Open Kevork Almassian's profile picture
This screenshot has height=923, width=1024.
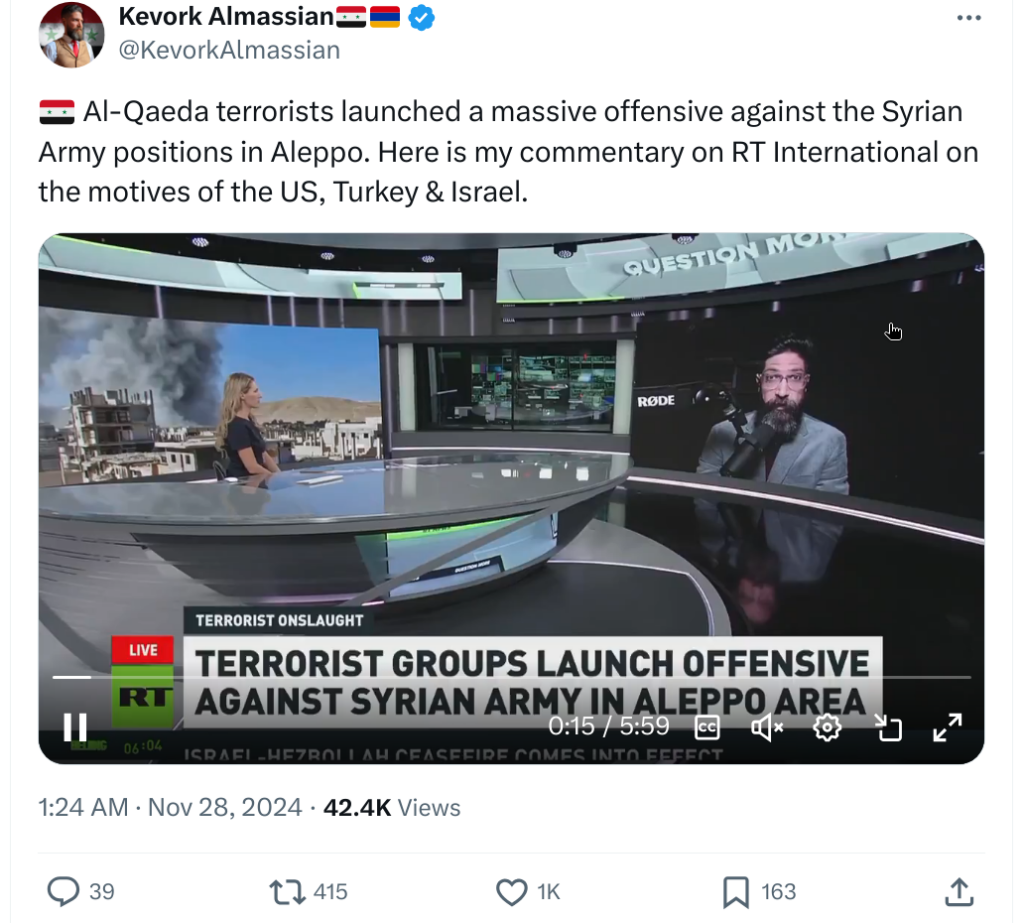71,35
